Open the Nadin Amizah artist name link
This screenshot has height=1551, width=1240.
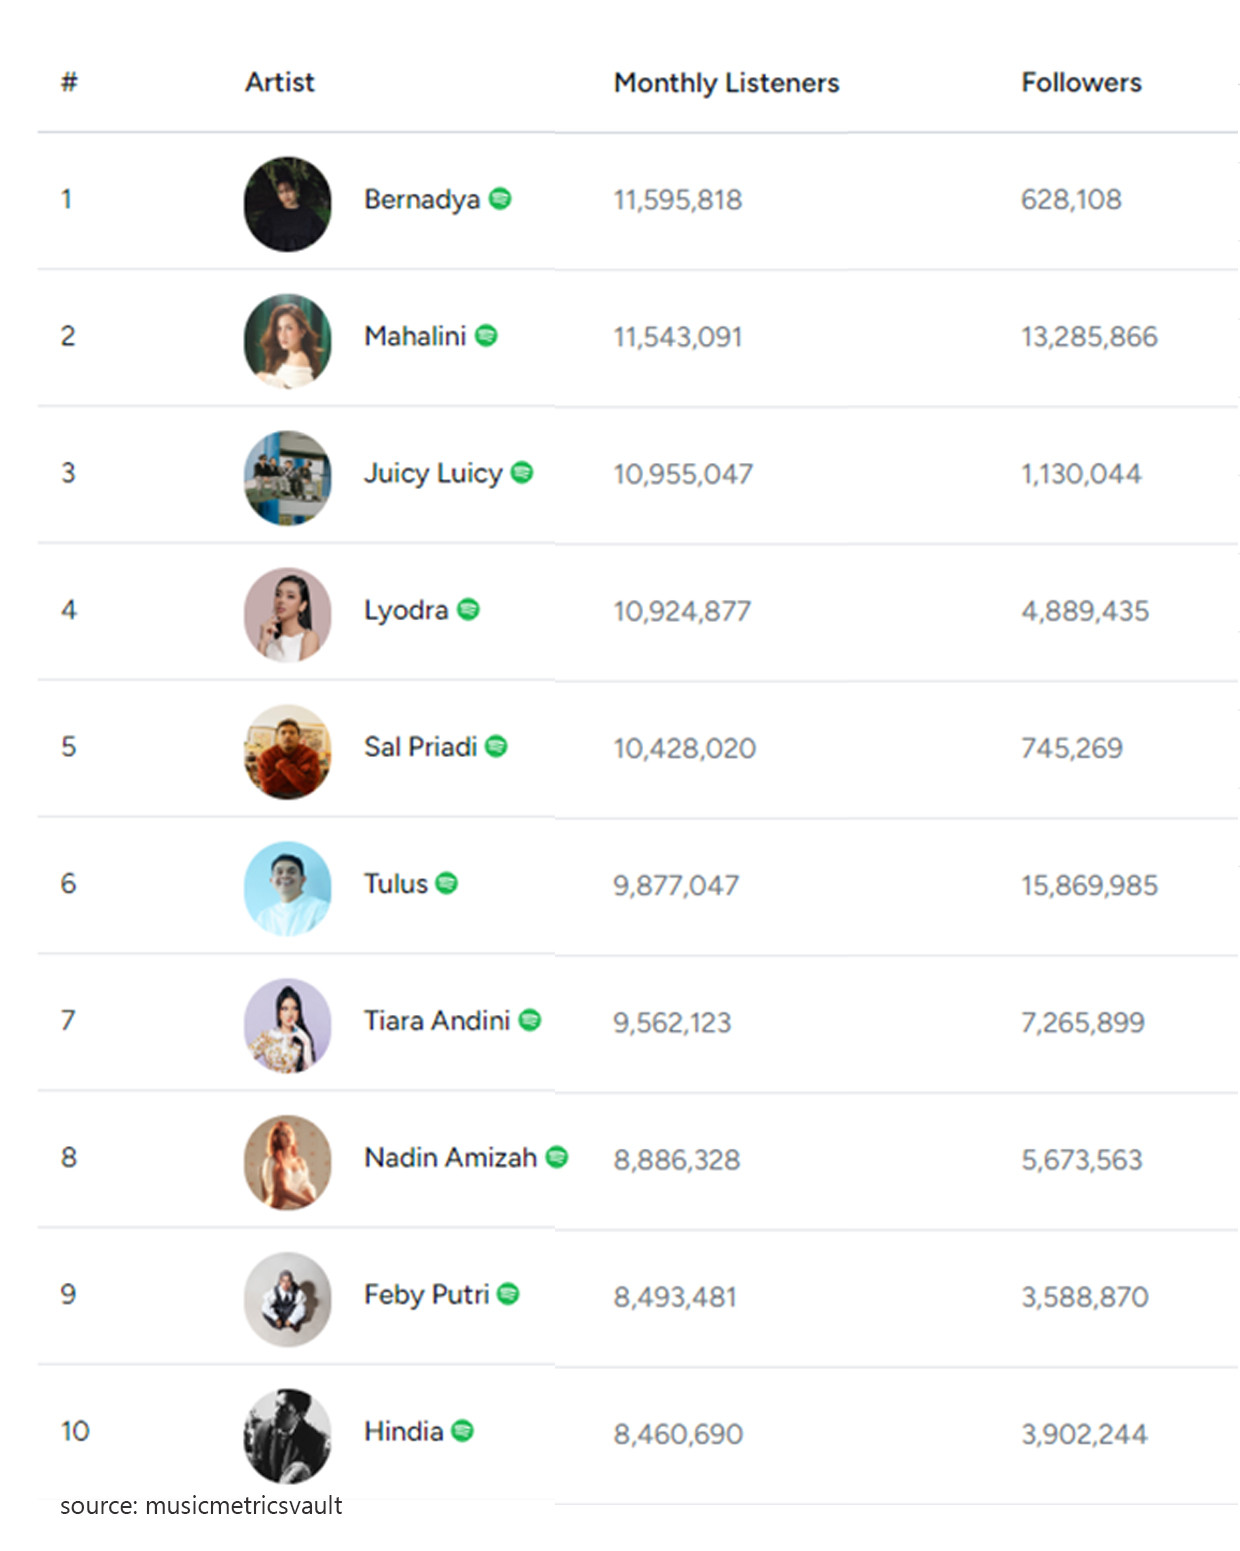click(x=450, y=1157)
